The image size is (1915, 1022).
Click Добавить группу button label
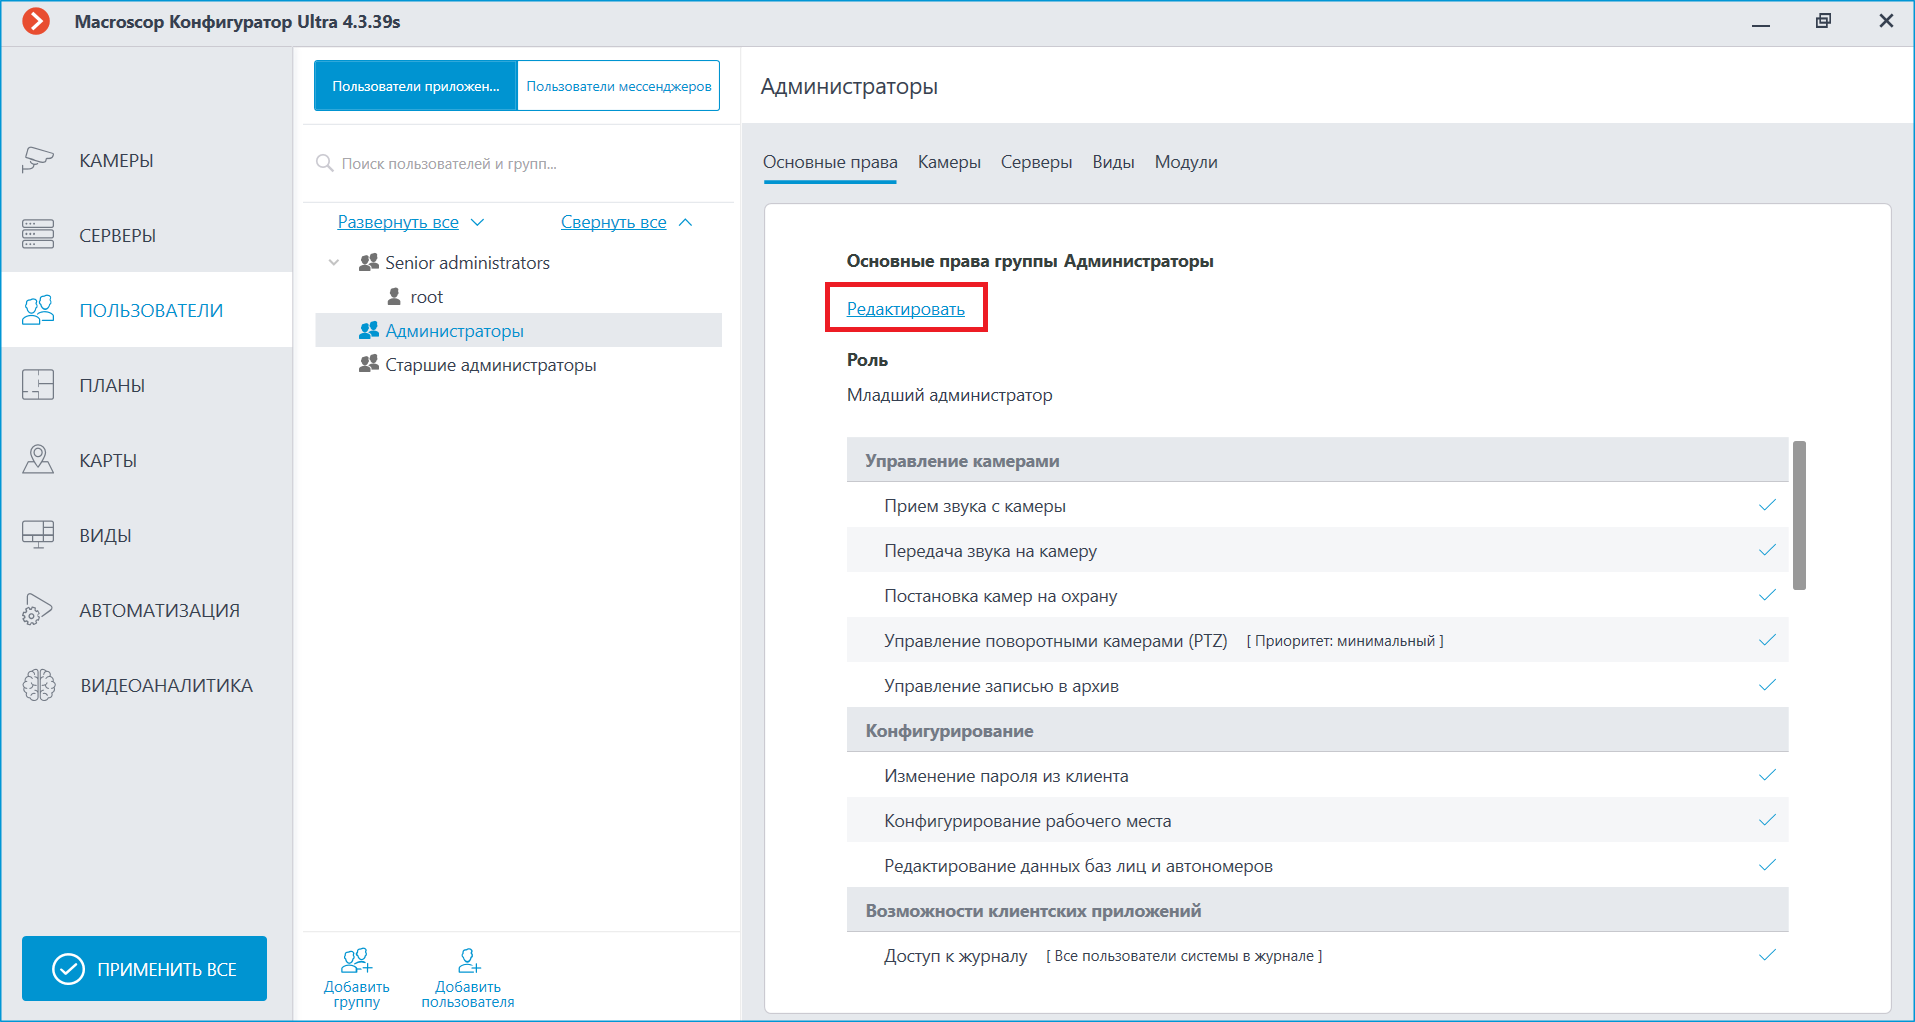point(356,994)
